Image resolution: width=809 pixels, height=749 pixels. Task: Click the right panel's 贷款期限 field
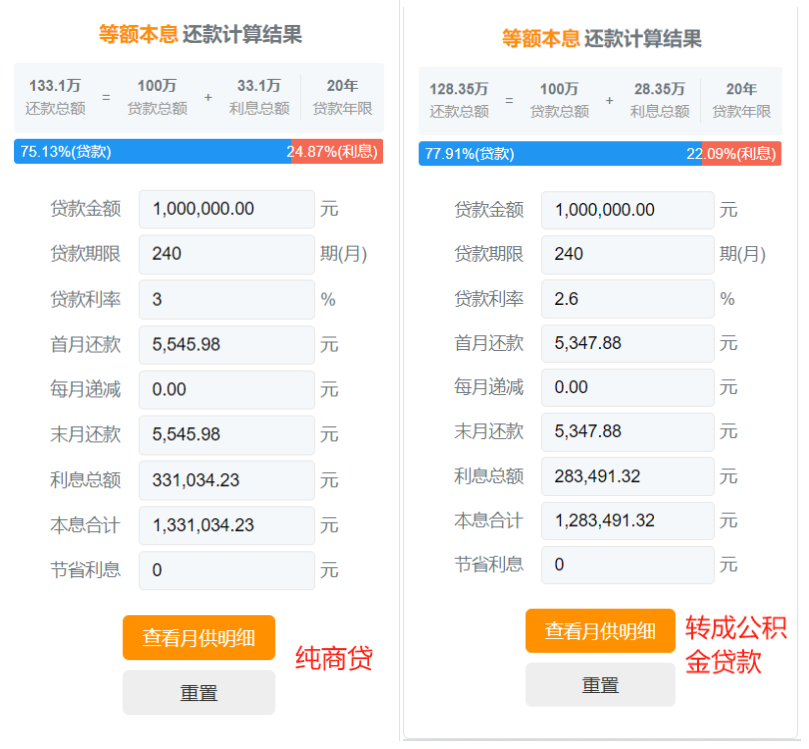pyautogui.click(x=627, y=254)
